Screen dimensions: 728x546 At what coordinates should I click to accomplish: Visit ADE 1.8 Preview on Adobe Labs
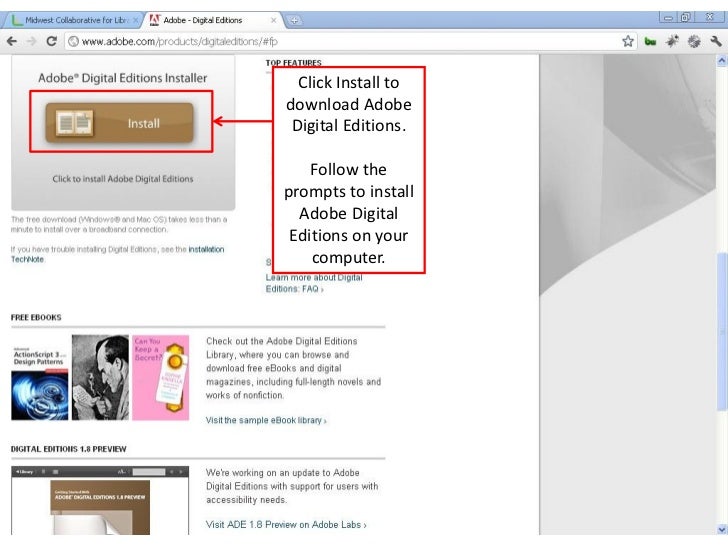click(x=286, y=525)
